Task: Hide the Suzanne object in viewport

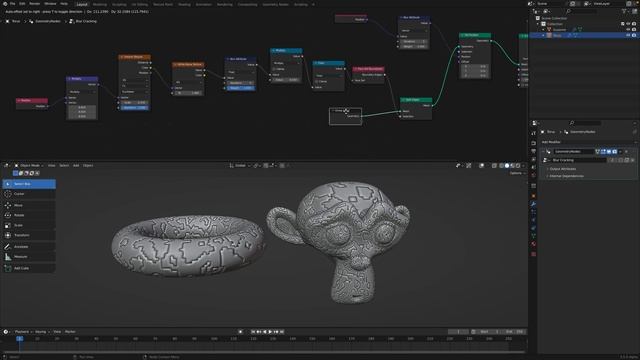Action: click(x=628, y=30)
